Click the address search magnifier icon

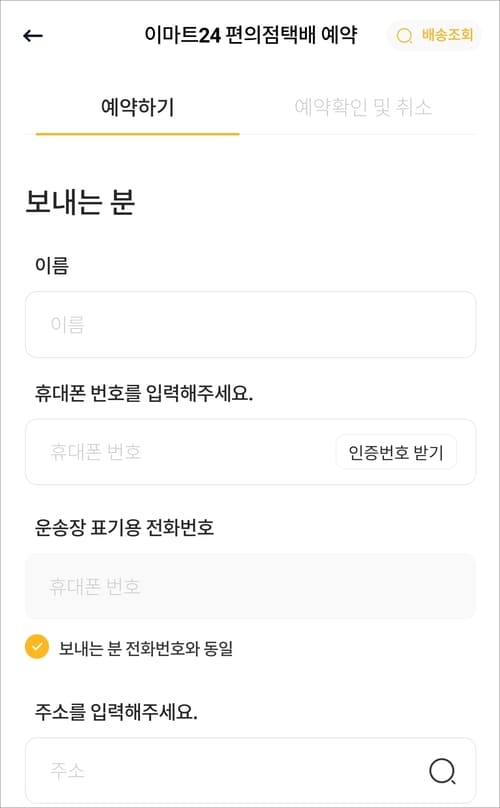(442, 771)
